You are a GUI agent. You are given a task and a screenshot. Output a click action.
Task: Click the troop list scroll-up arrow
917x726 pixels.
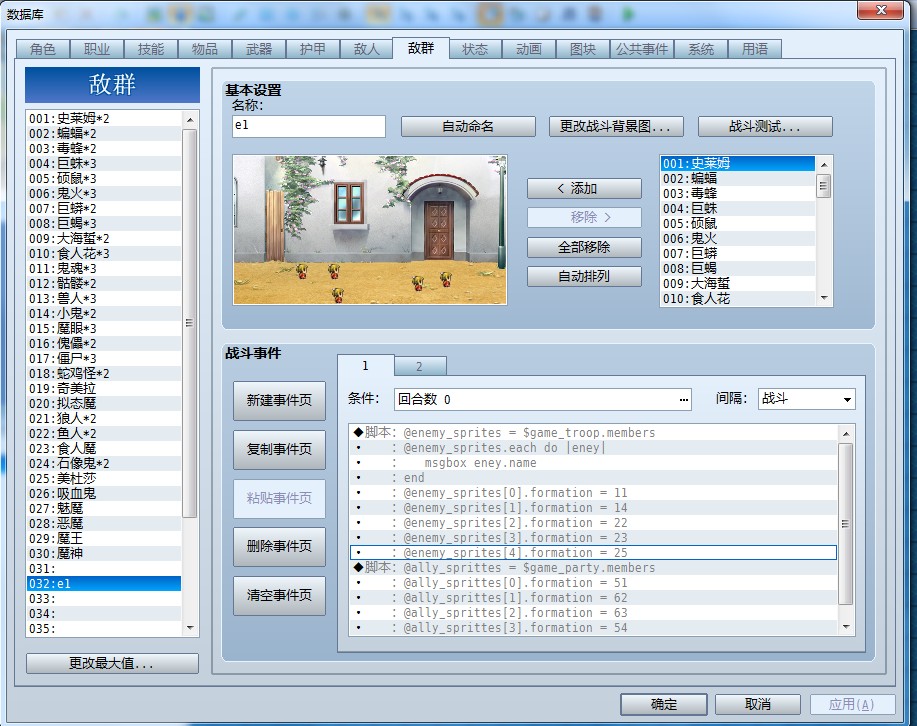click(x=189, y=119)
